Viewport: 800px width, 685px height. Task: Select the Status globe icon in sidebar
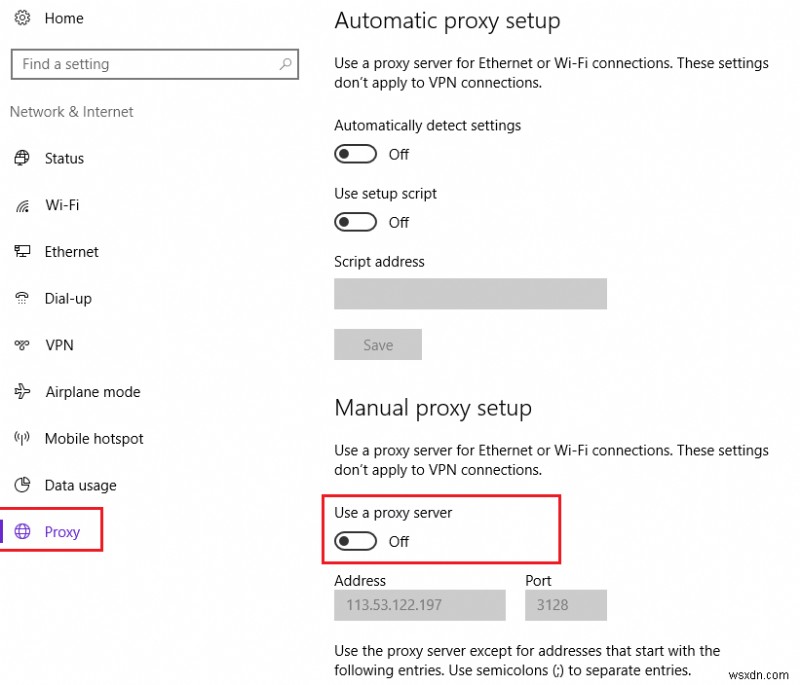pos(22,158)
